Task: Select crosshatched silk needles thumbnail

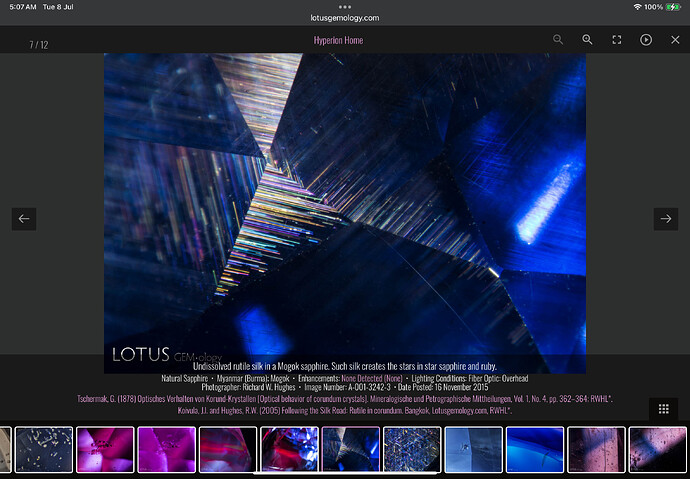Action: (x=412, y=449)
